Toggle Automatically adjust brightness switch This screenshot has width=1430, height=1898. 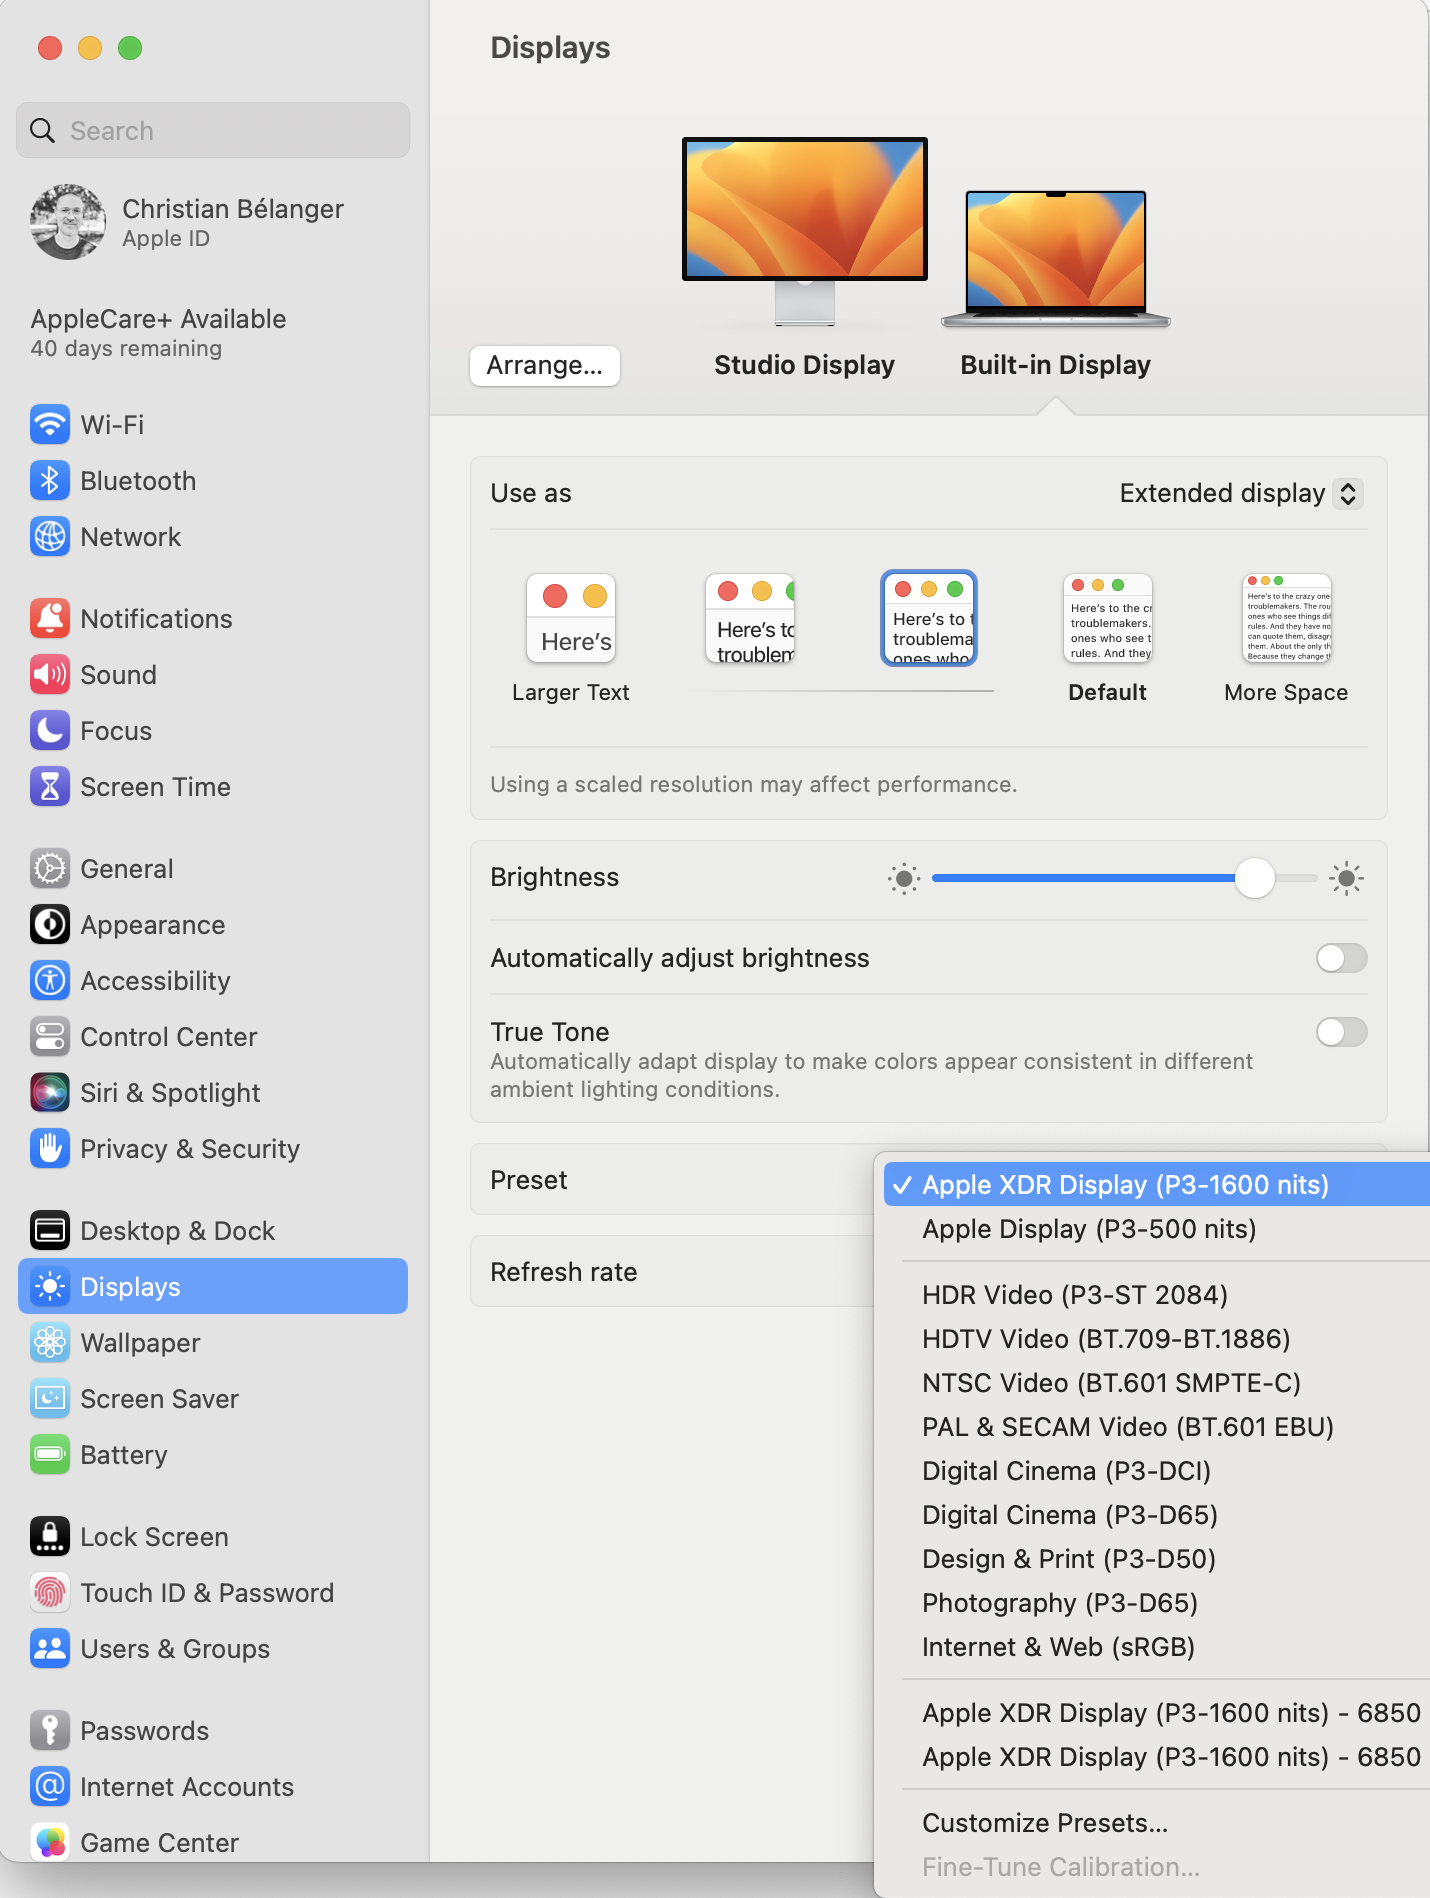[1342, 958]
